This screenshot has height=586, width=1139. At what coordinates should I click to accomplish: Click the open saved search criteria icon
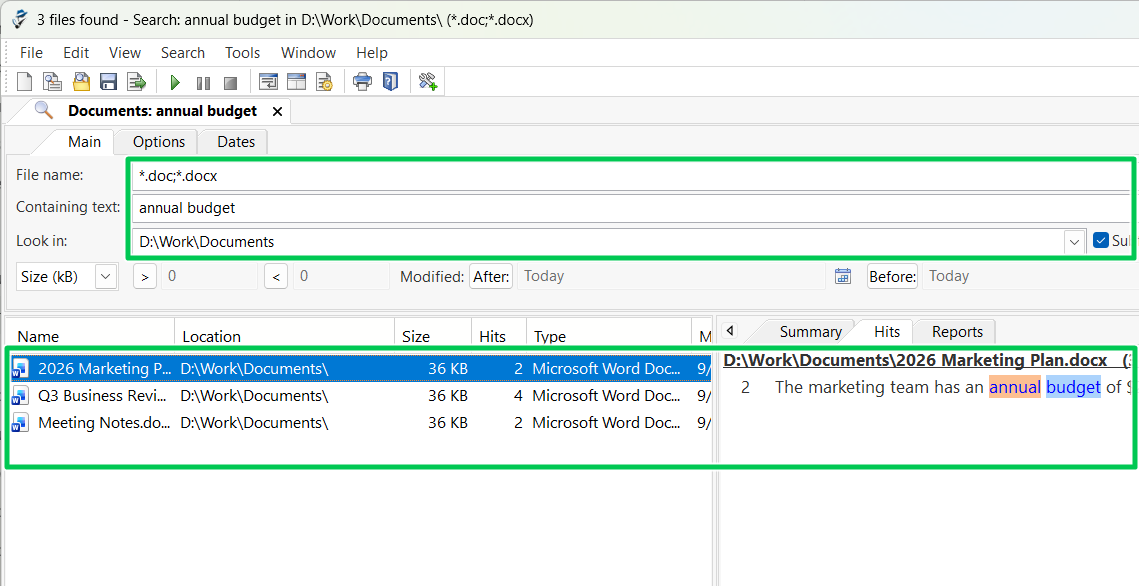coord(52,81)
